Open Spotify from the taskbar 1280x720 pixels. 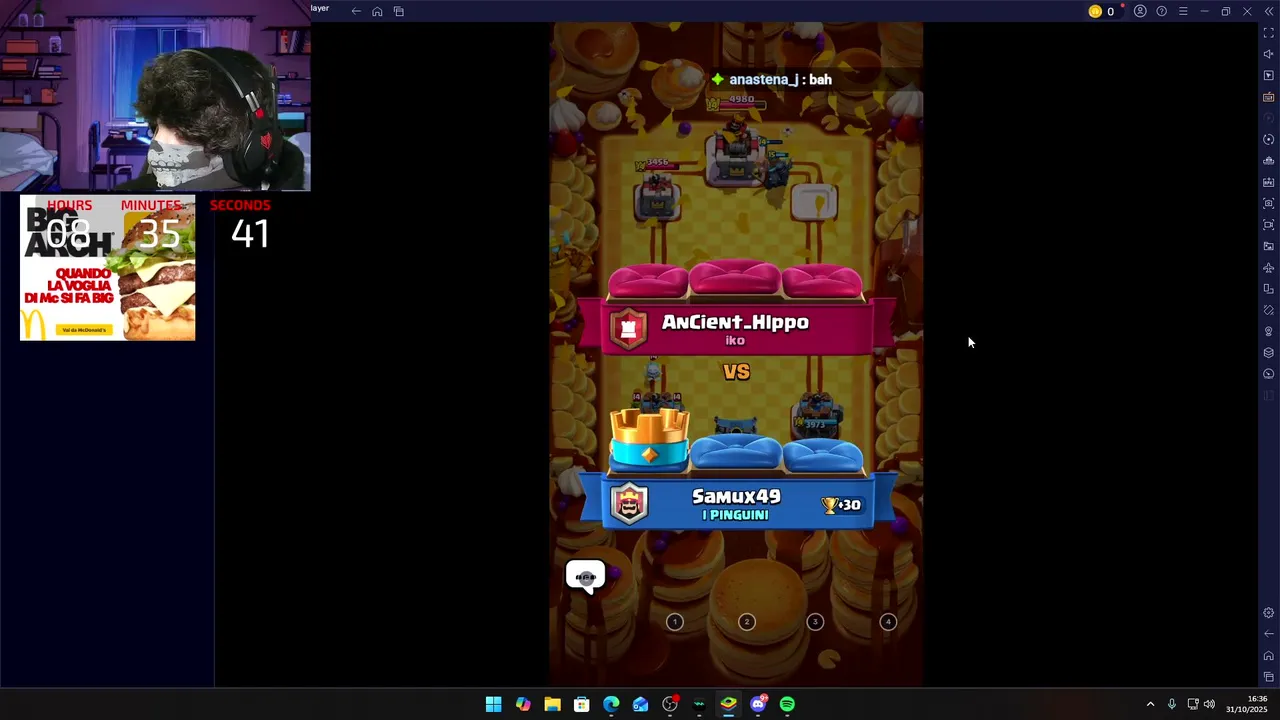click(787, 704)
